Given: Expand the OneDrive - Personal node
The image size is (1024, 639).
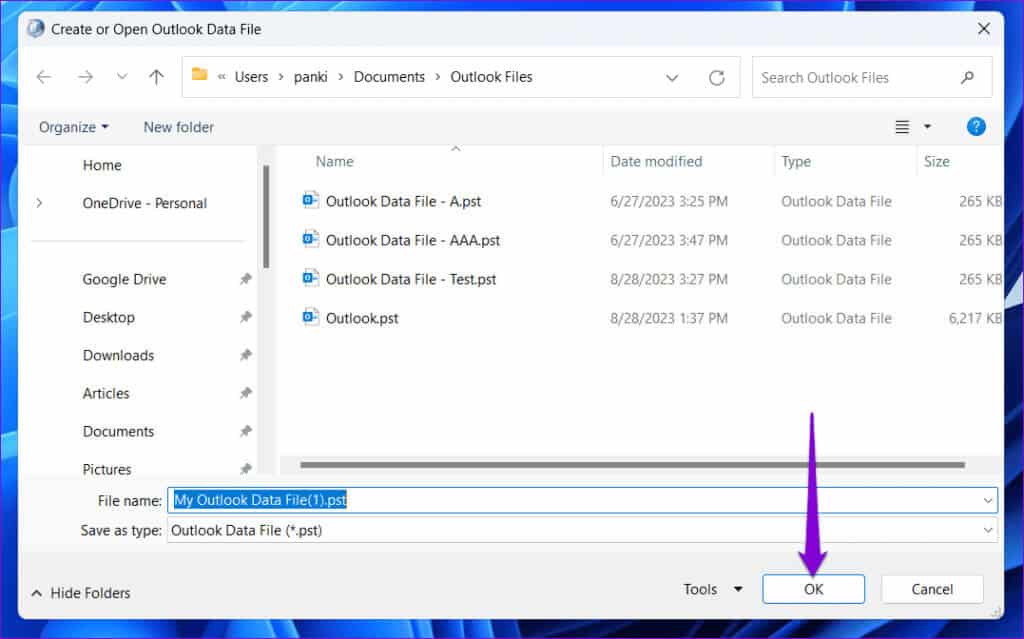Looking at the screenshot, I should 40,203.
